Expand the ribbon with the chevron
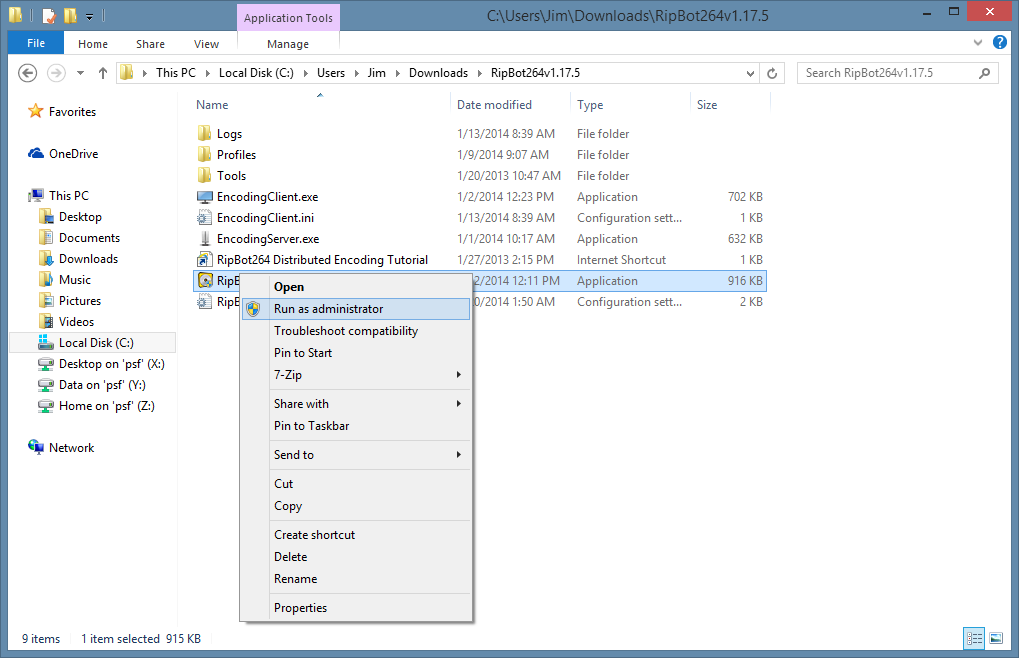The height and width of the screenshot is (658, 1019). click(978, 43)
